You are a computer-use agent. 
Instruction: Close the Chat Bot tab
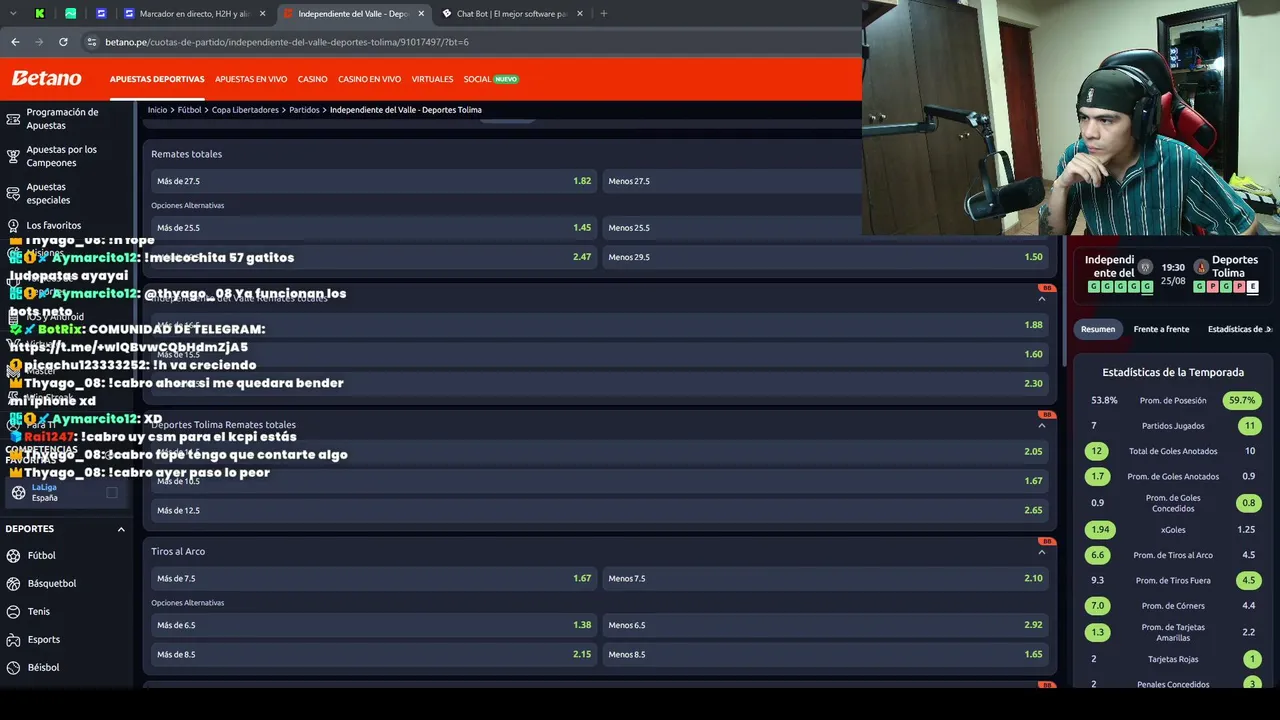point(579,14)
